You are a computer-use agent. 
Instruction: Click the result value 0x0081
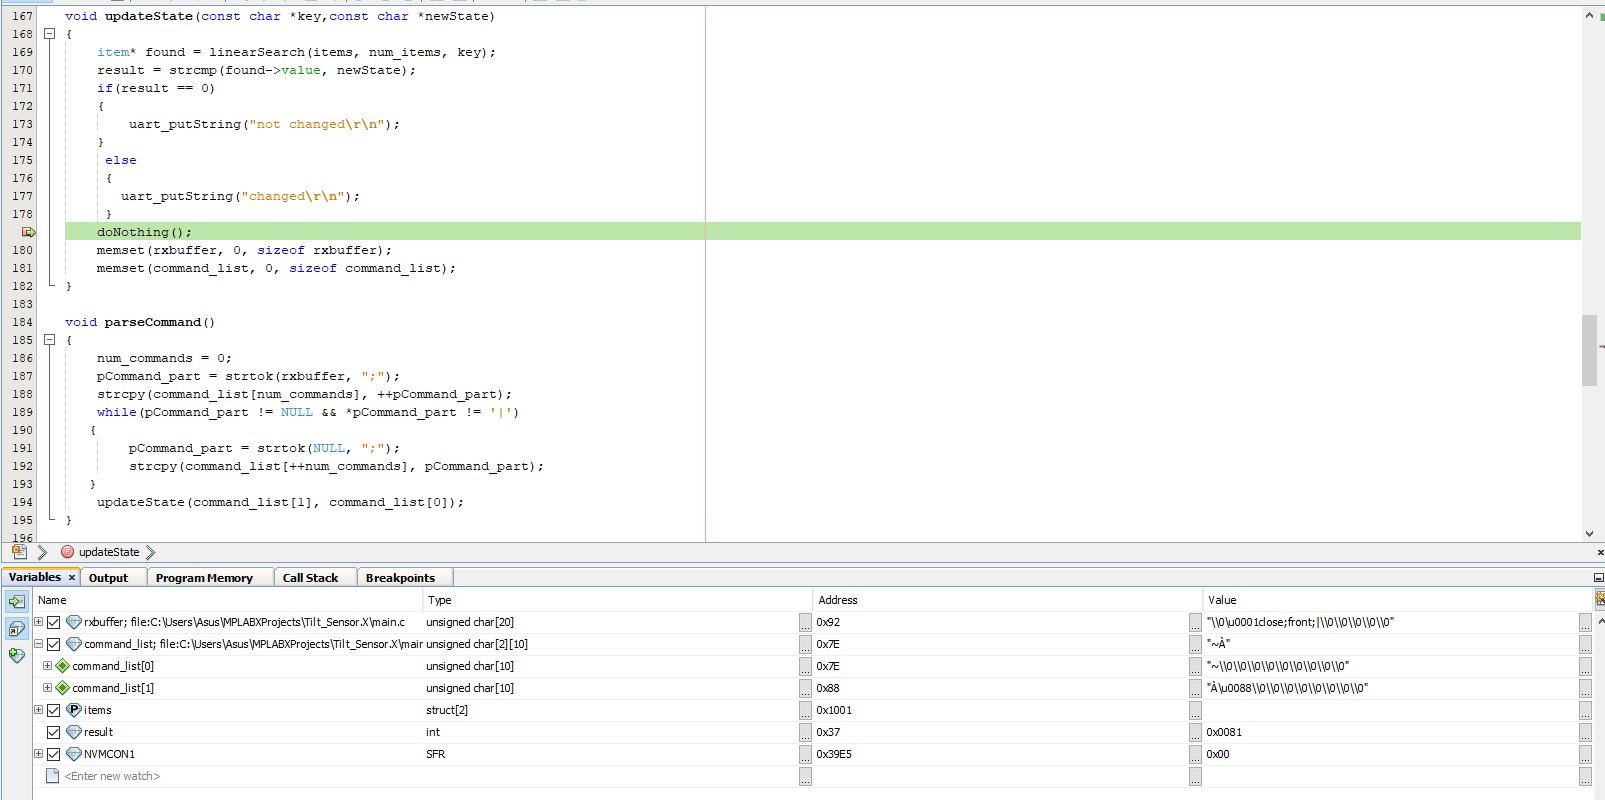coord(1224,732)
